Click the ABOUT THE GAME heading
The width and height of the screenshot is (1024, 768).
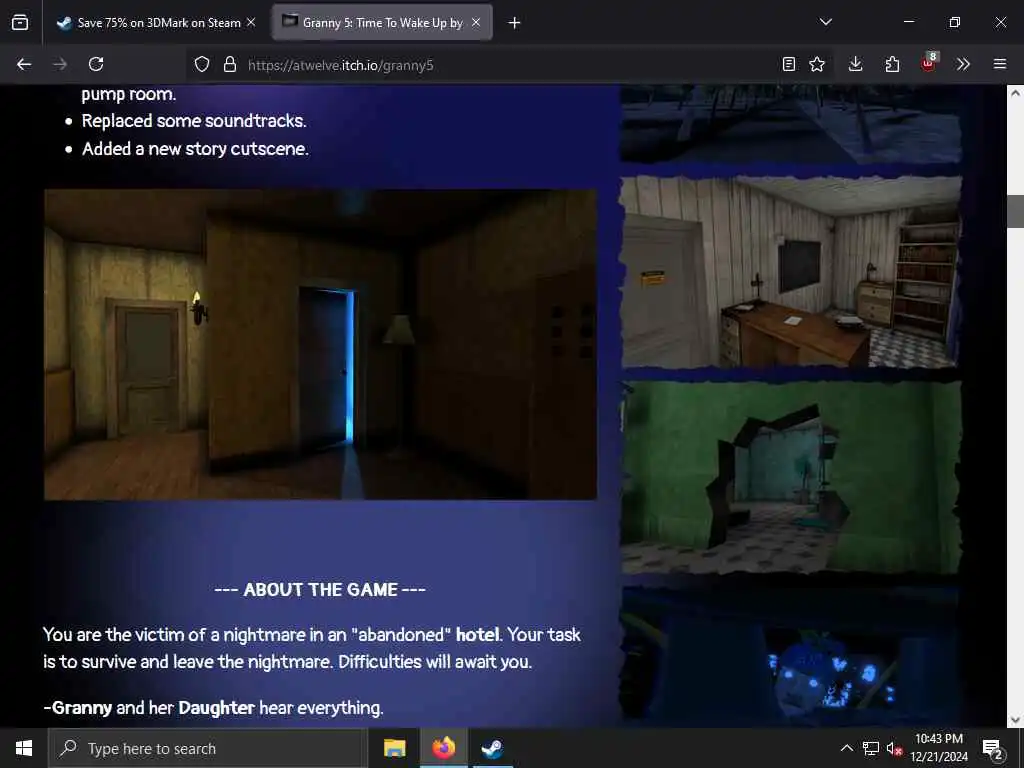[320, 590]
